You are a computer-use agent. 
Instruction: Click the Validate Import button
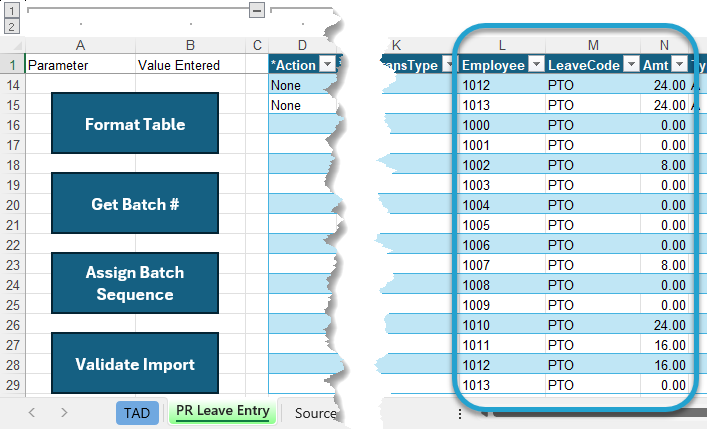135,363
